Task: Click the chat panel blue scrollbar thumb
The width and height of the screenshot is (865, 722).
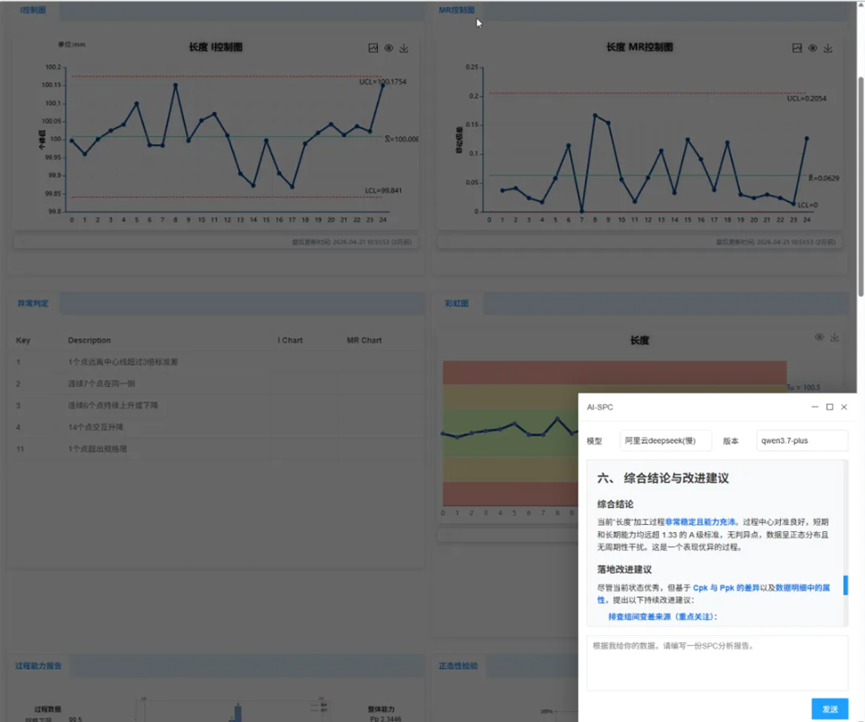Action: tap(846, 585)
